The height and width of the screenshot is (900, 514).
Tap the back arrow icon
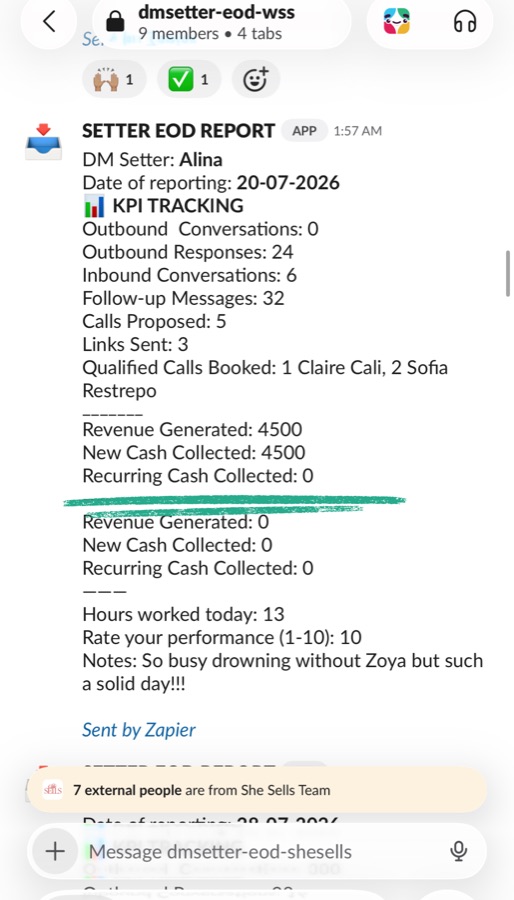pyautogui.click(x=49, y=21)
